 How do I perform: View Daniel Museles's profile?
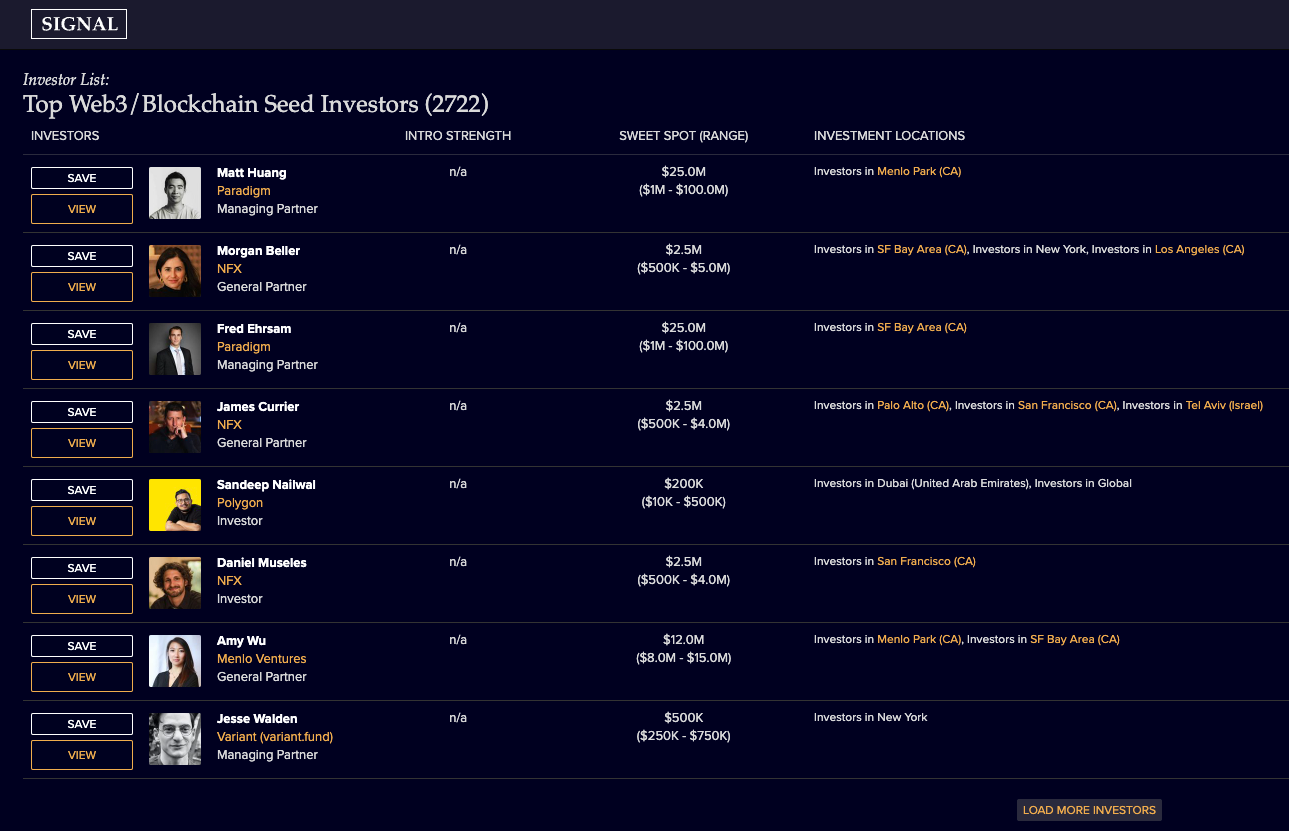pyautogui.click(x=82, y=599)
